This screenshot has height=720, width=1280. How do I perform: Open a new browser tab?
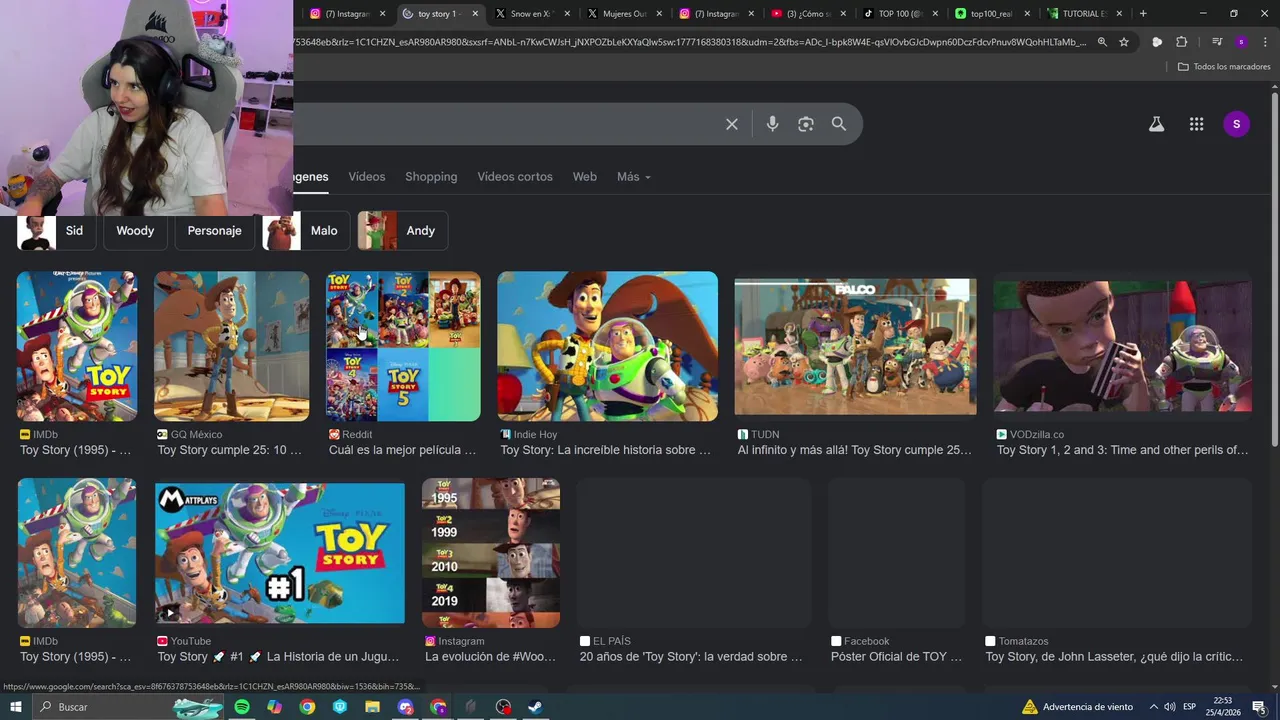tap(1143, 13)
